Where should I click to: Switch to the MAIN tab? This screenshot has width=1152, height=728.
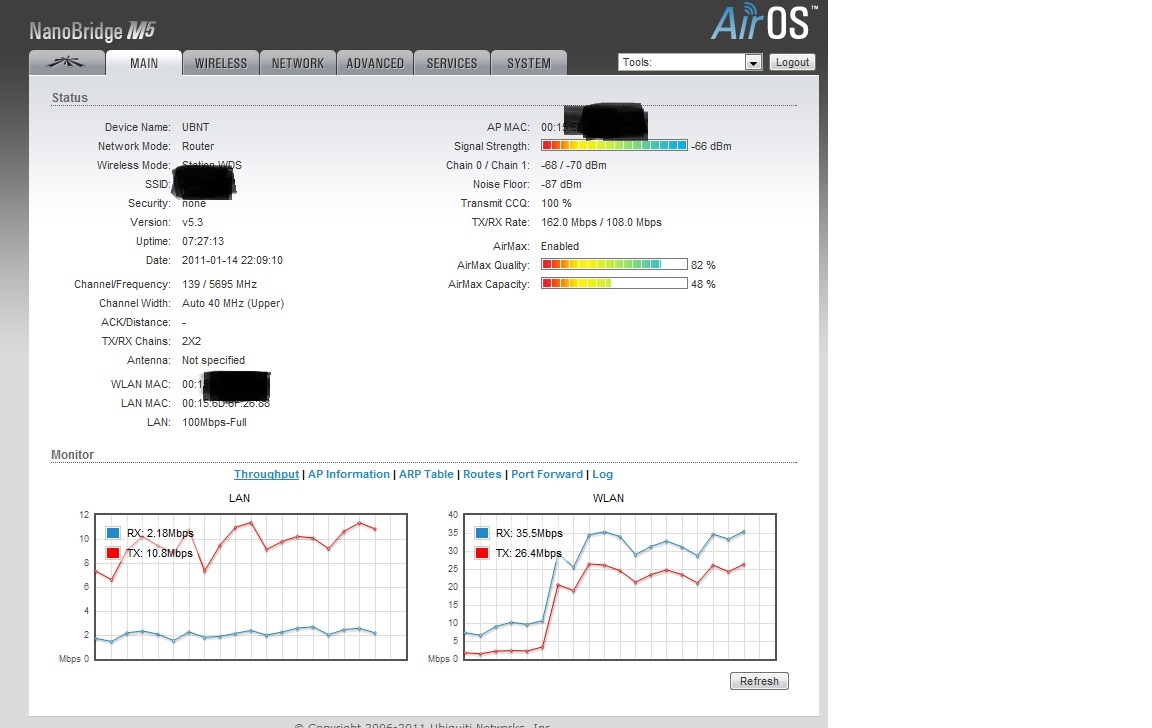tap(144, 62)
